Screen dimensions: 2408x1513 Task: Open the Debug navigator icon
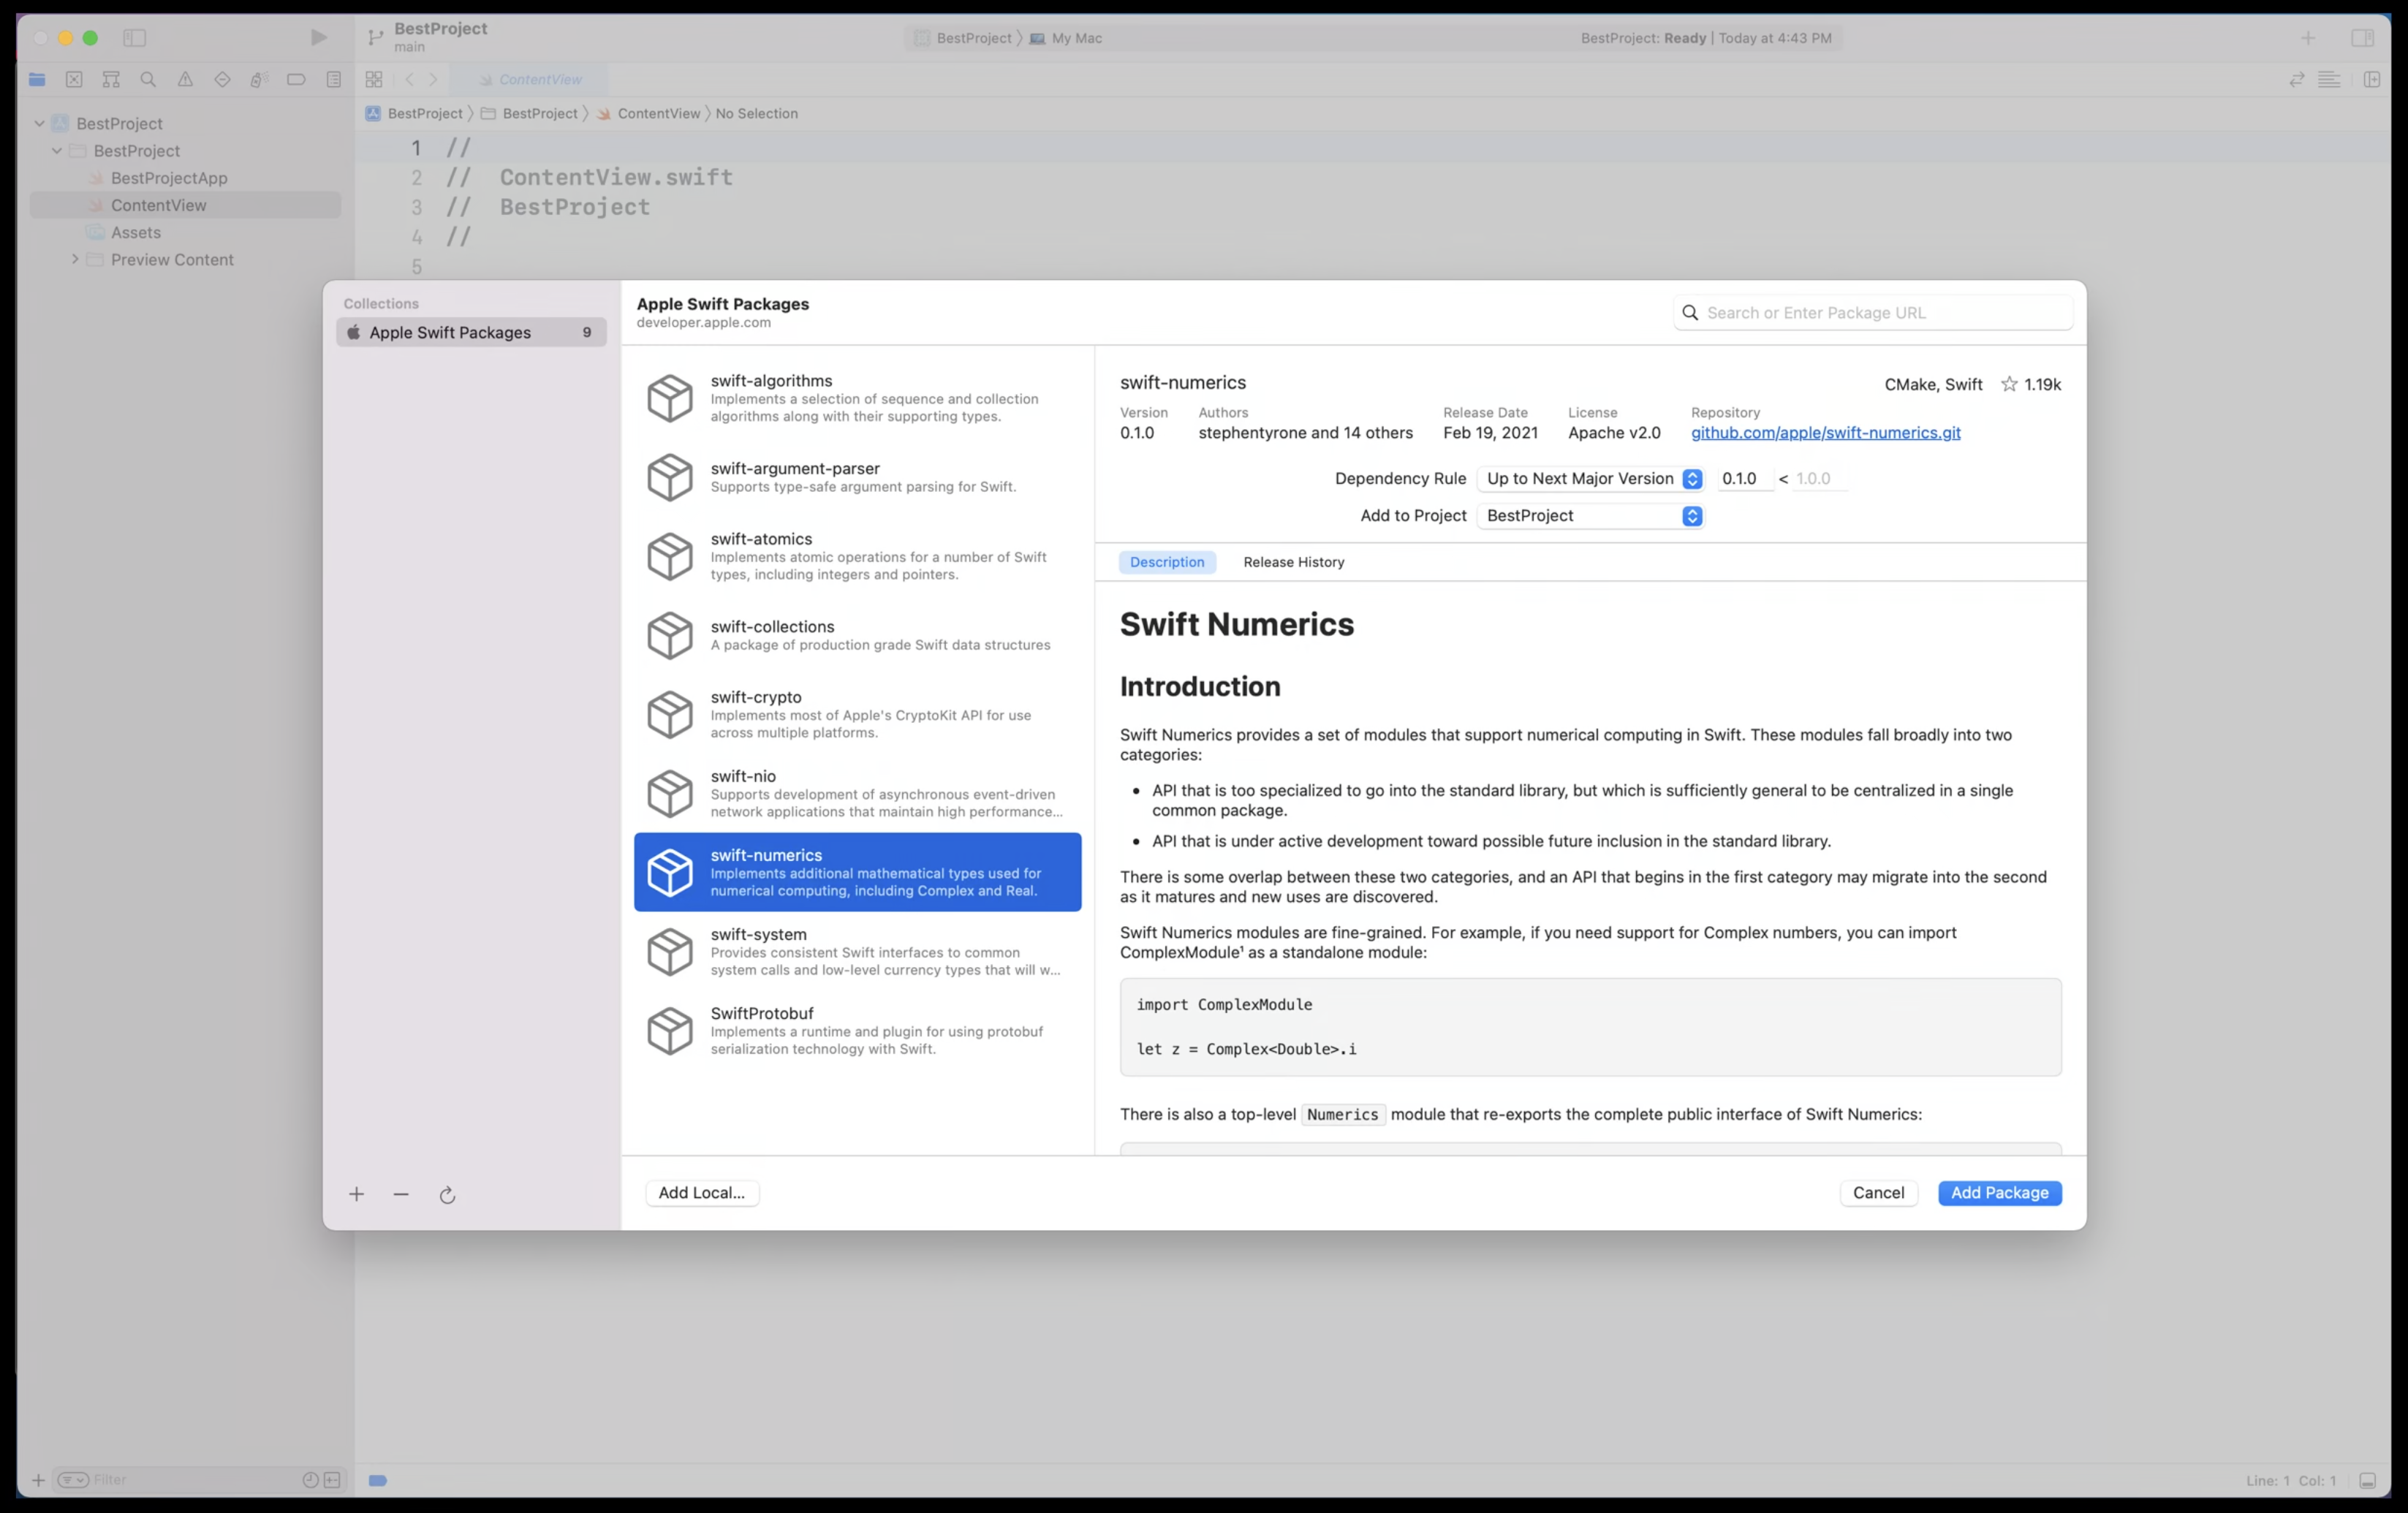259,80
